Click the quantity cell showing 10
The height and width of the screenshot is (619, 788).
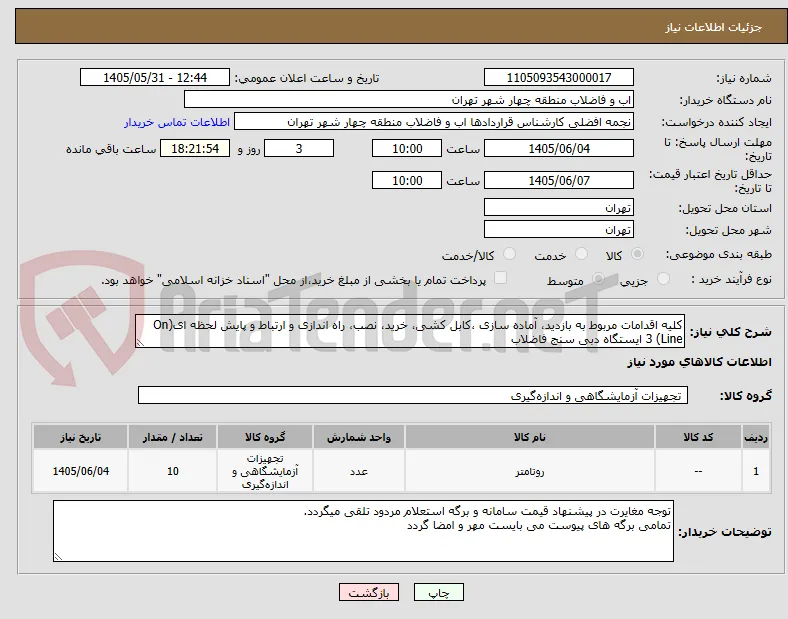172,471
